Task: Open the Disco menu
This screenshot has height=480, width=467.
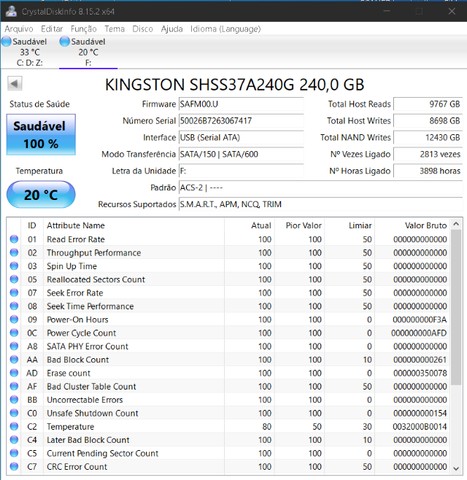Action: click(x=143, y=29)
